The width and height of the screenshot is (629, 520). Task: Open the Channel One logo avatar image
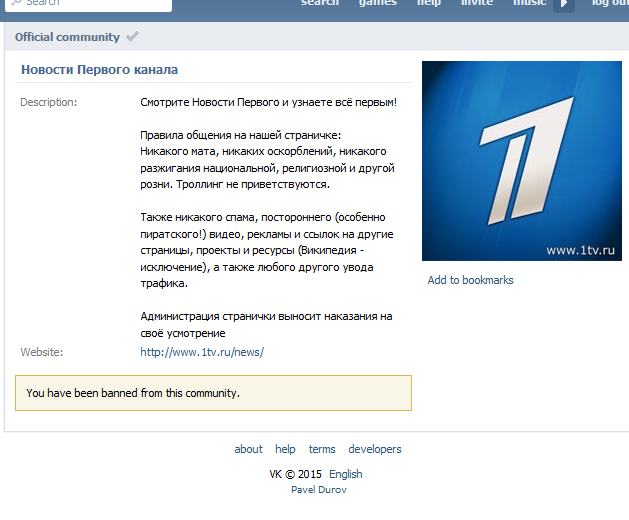pyautogui.click(x=521, y=161)
